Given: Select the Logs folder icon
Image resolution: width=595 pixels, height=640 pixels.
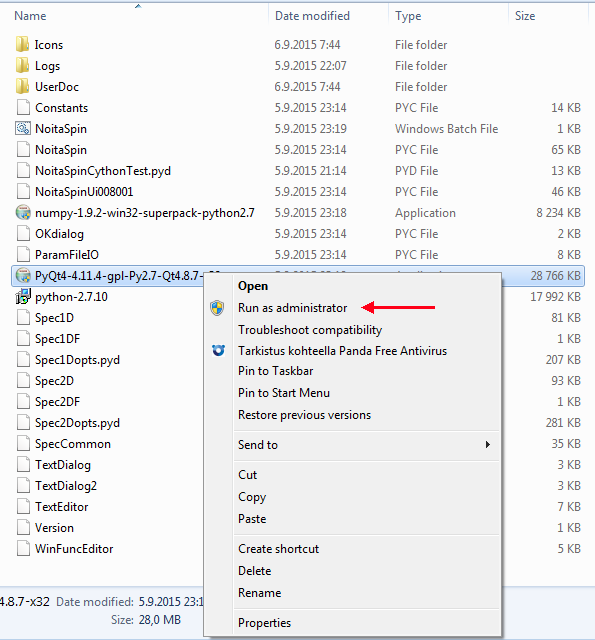Looking at the screenshot, I should [22, 65].
